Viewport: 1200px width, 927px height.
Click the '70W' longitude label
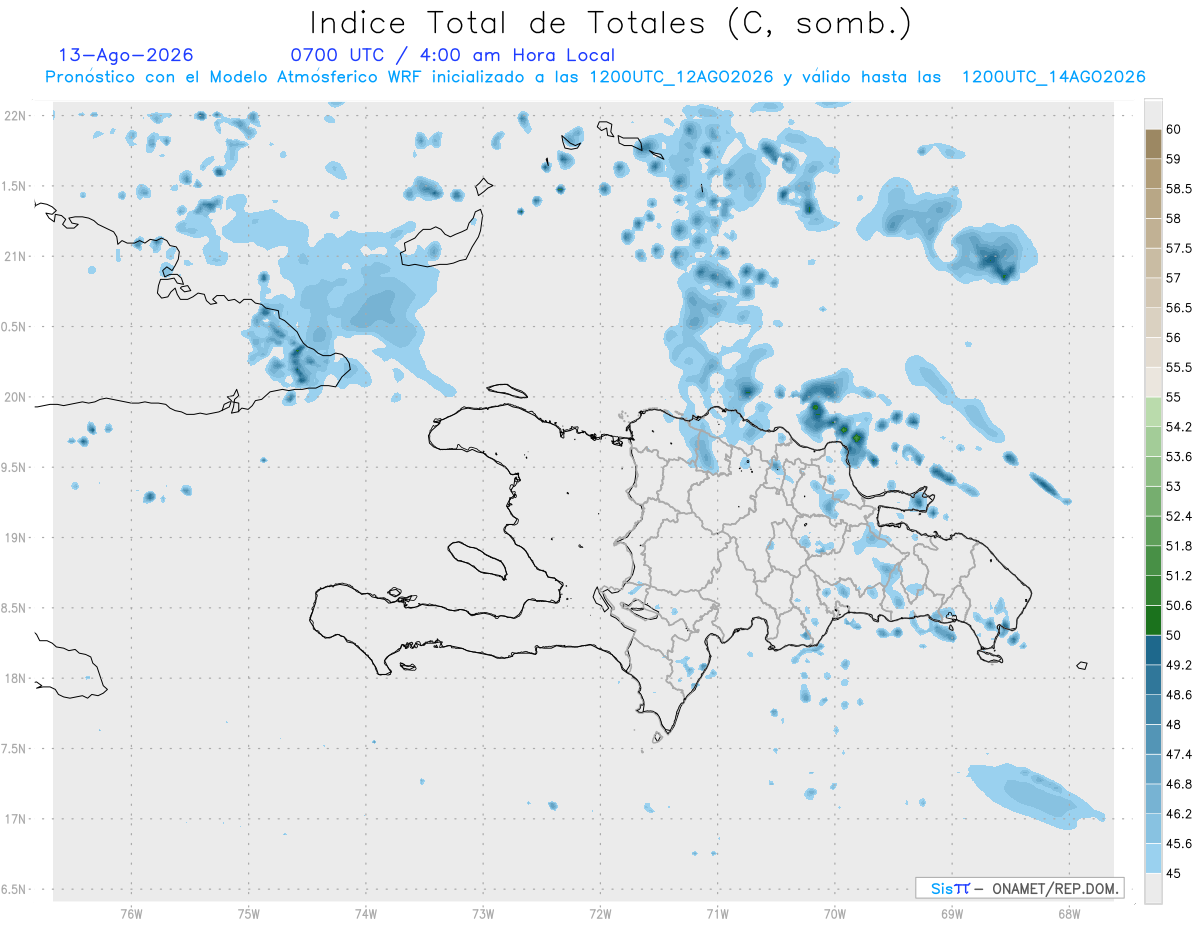(835, 913)
